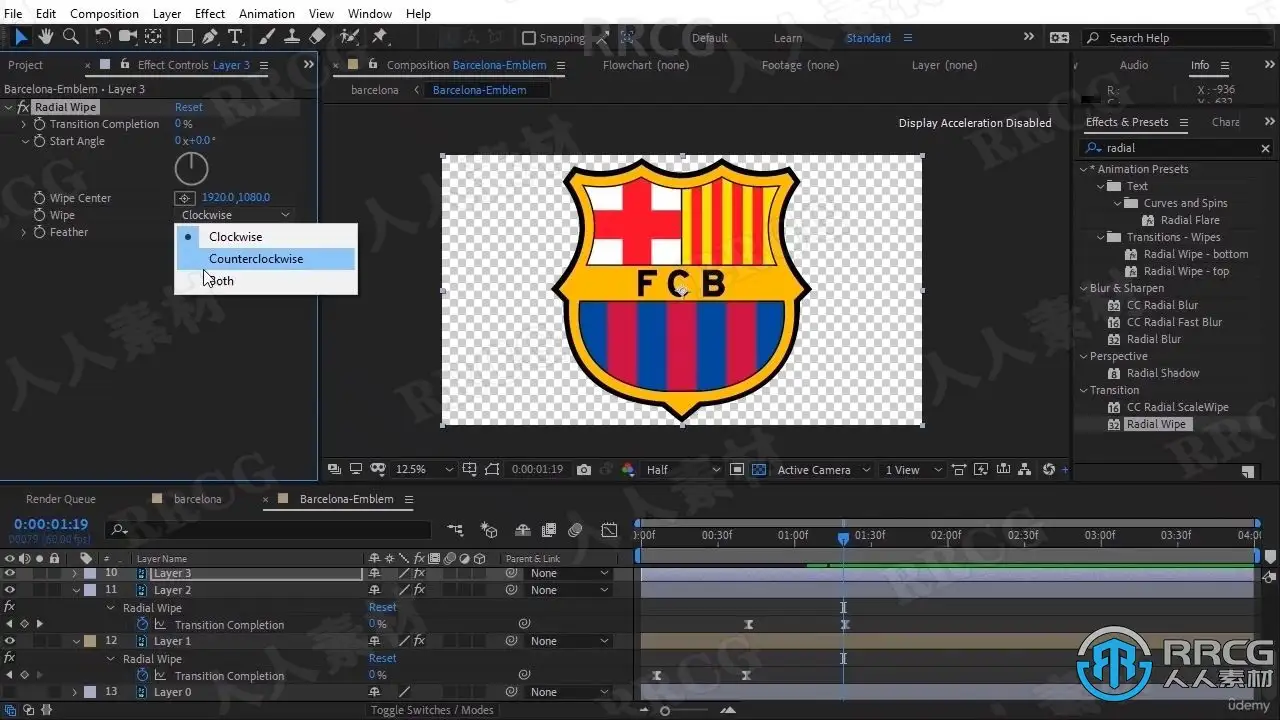Select the Brush tool

coord(268,37)
